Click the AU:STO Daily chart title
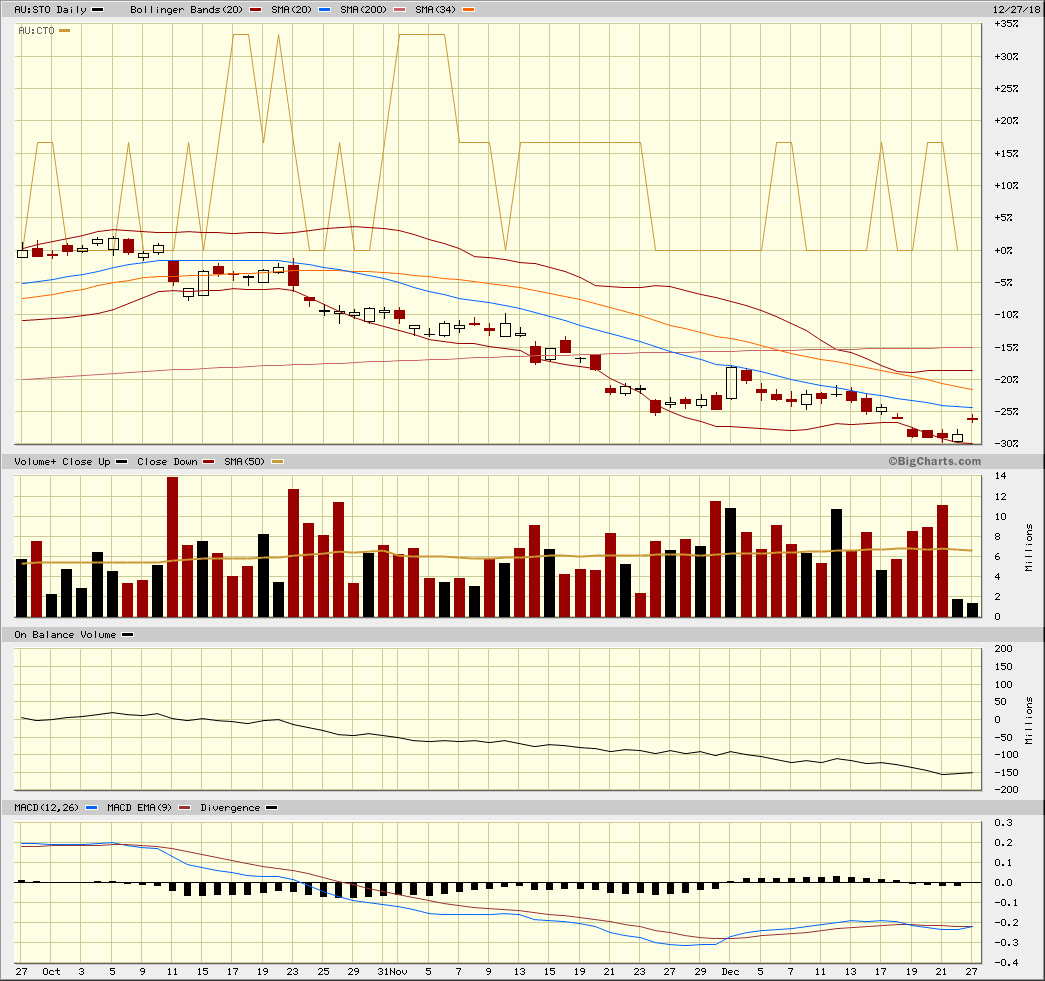The image size is (1045, 981). click(51, 9)
